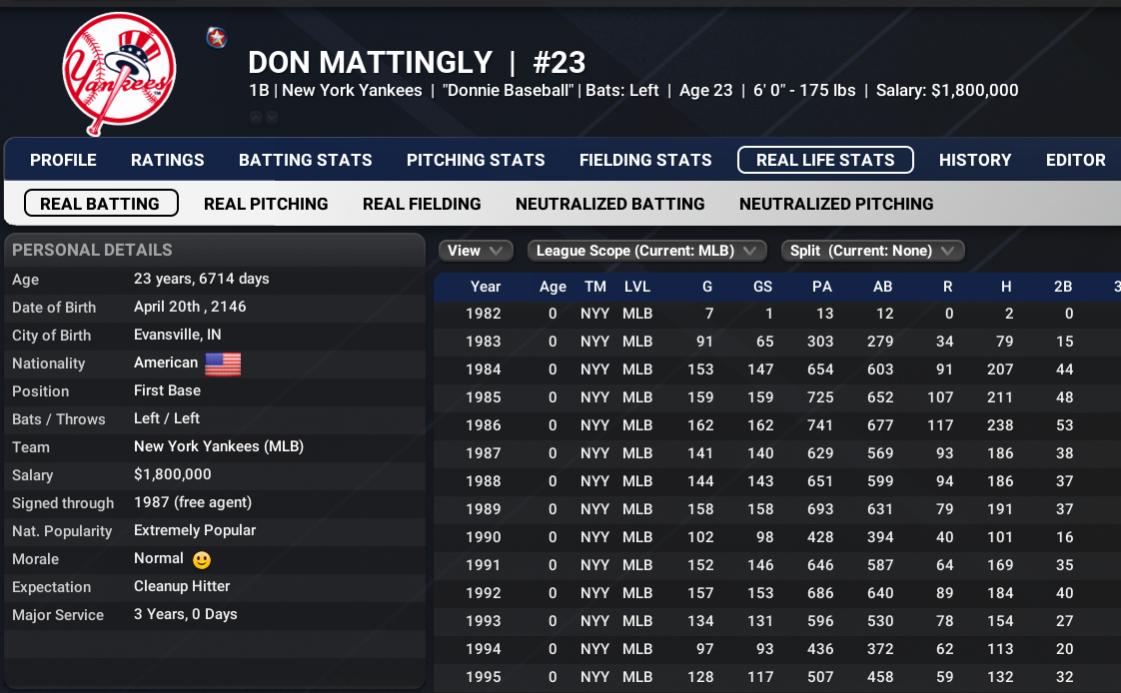Viewport: 1121px width, 693px height.
Task: Sort table by the PA column header
Action: point(821,287)
